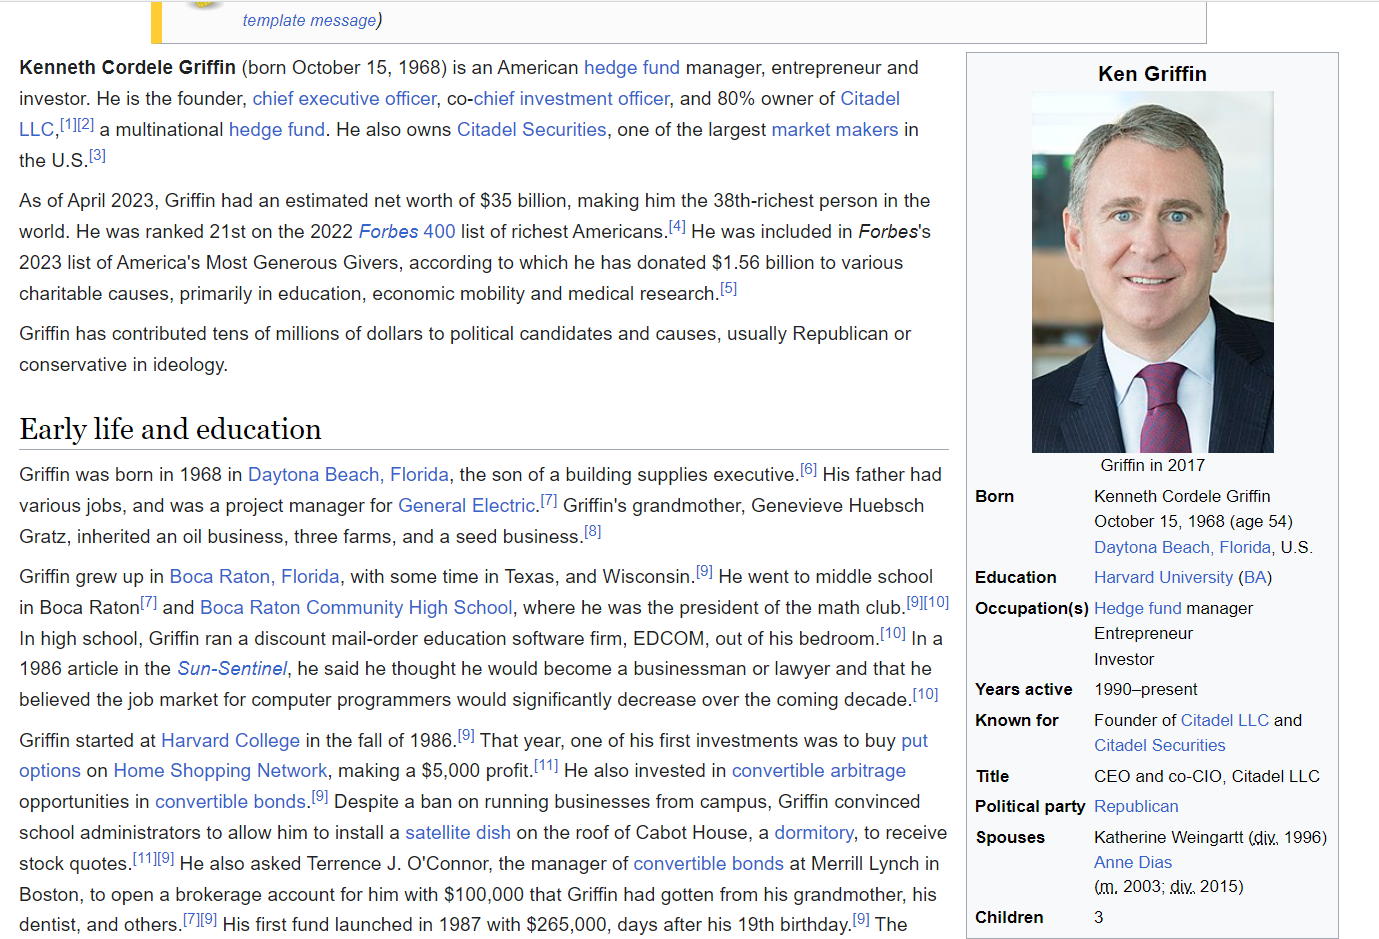
Task: Open the 'Home Shopping Network' link
Action: [220, 771]
